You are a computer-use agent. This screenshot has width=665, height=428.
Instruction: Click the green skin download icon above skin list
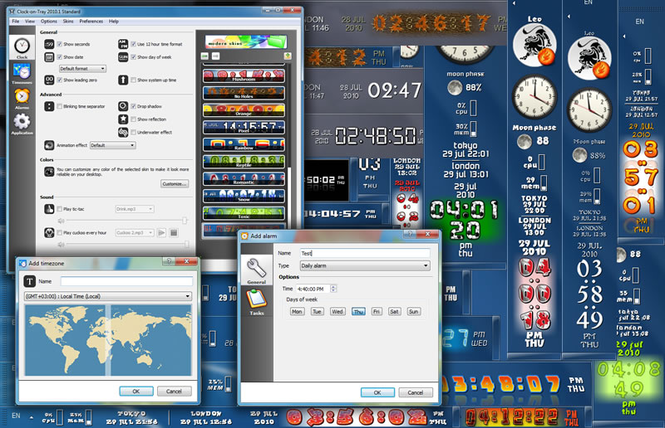(288, 56)
